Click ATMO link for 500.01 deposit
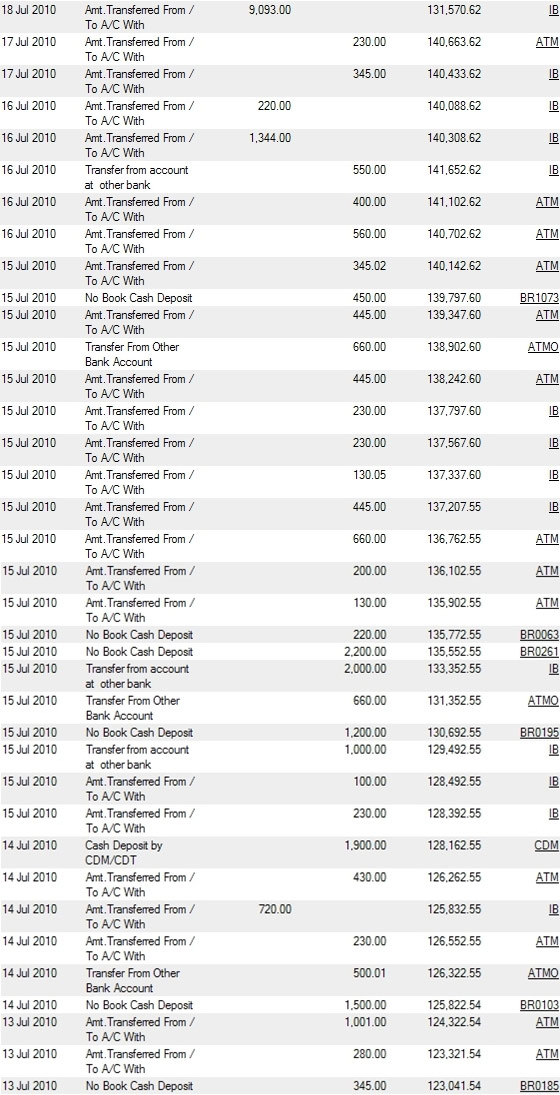Screen dimensions: 560x1095 (543, 973)
